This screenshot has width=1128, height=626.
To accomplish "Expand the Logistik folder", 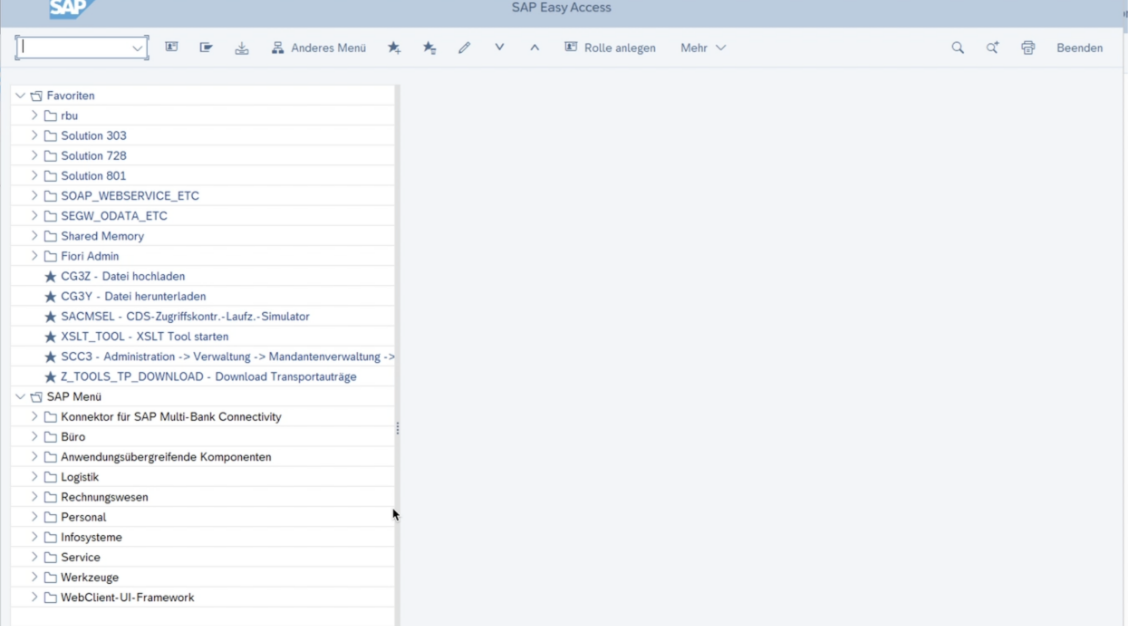I will [x=34, y=477].
